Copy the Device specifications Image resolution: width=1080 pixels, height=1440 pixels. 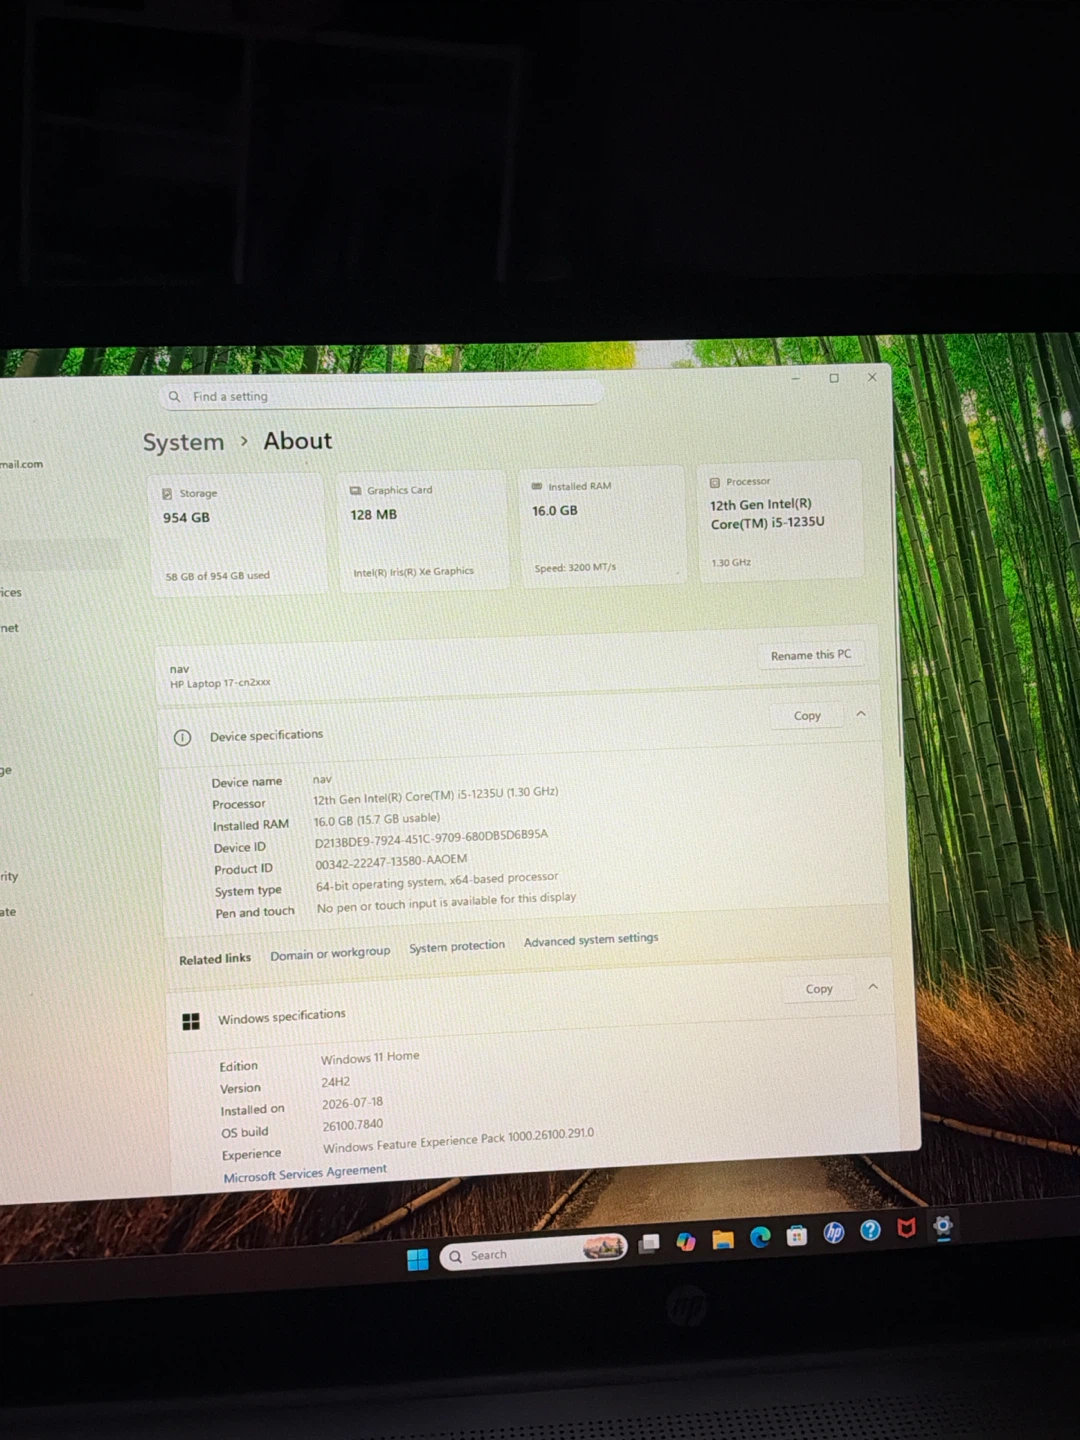(807, 716)
